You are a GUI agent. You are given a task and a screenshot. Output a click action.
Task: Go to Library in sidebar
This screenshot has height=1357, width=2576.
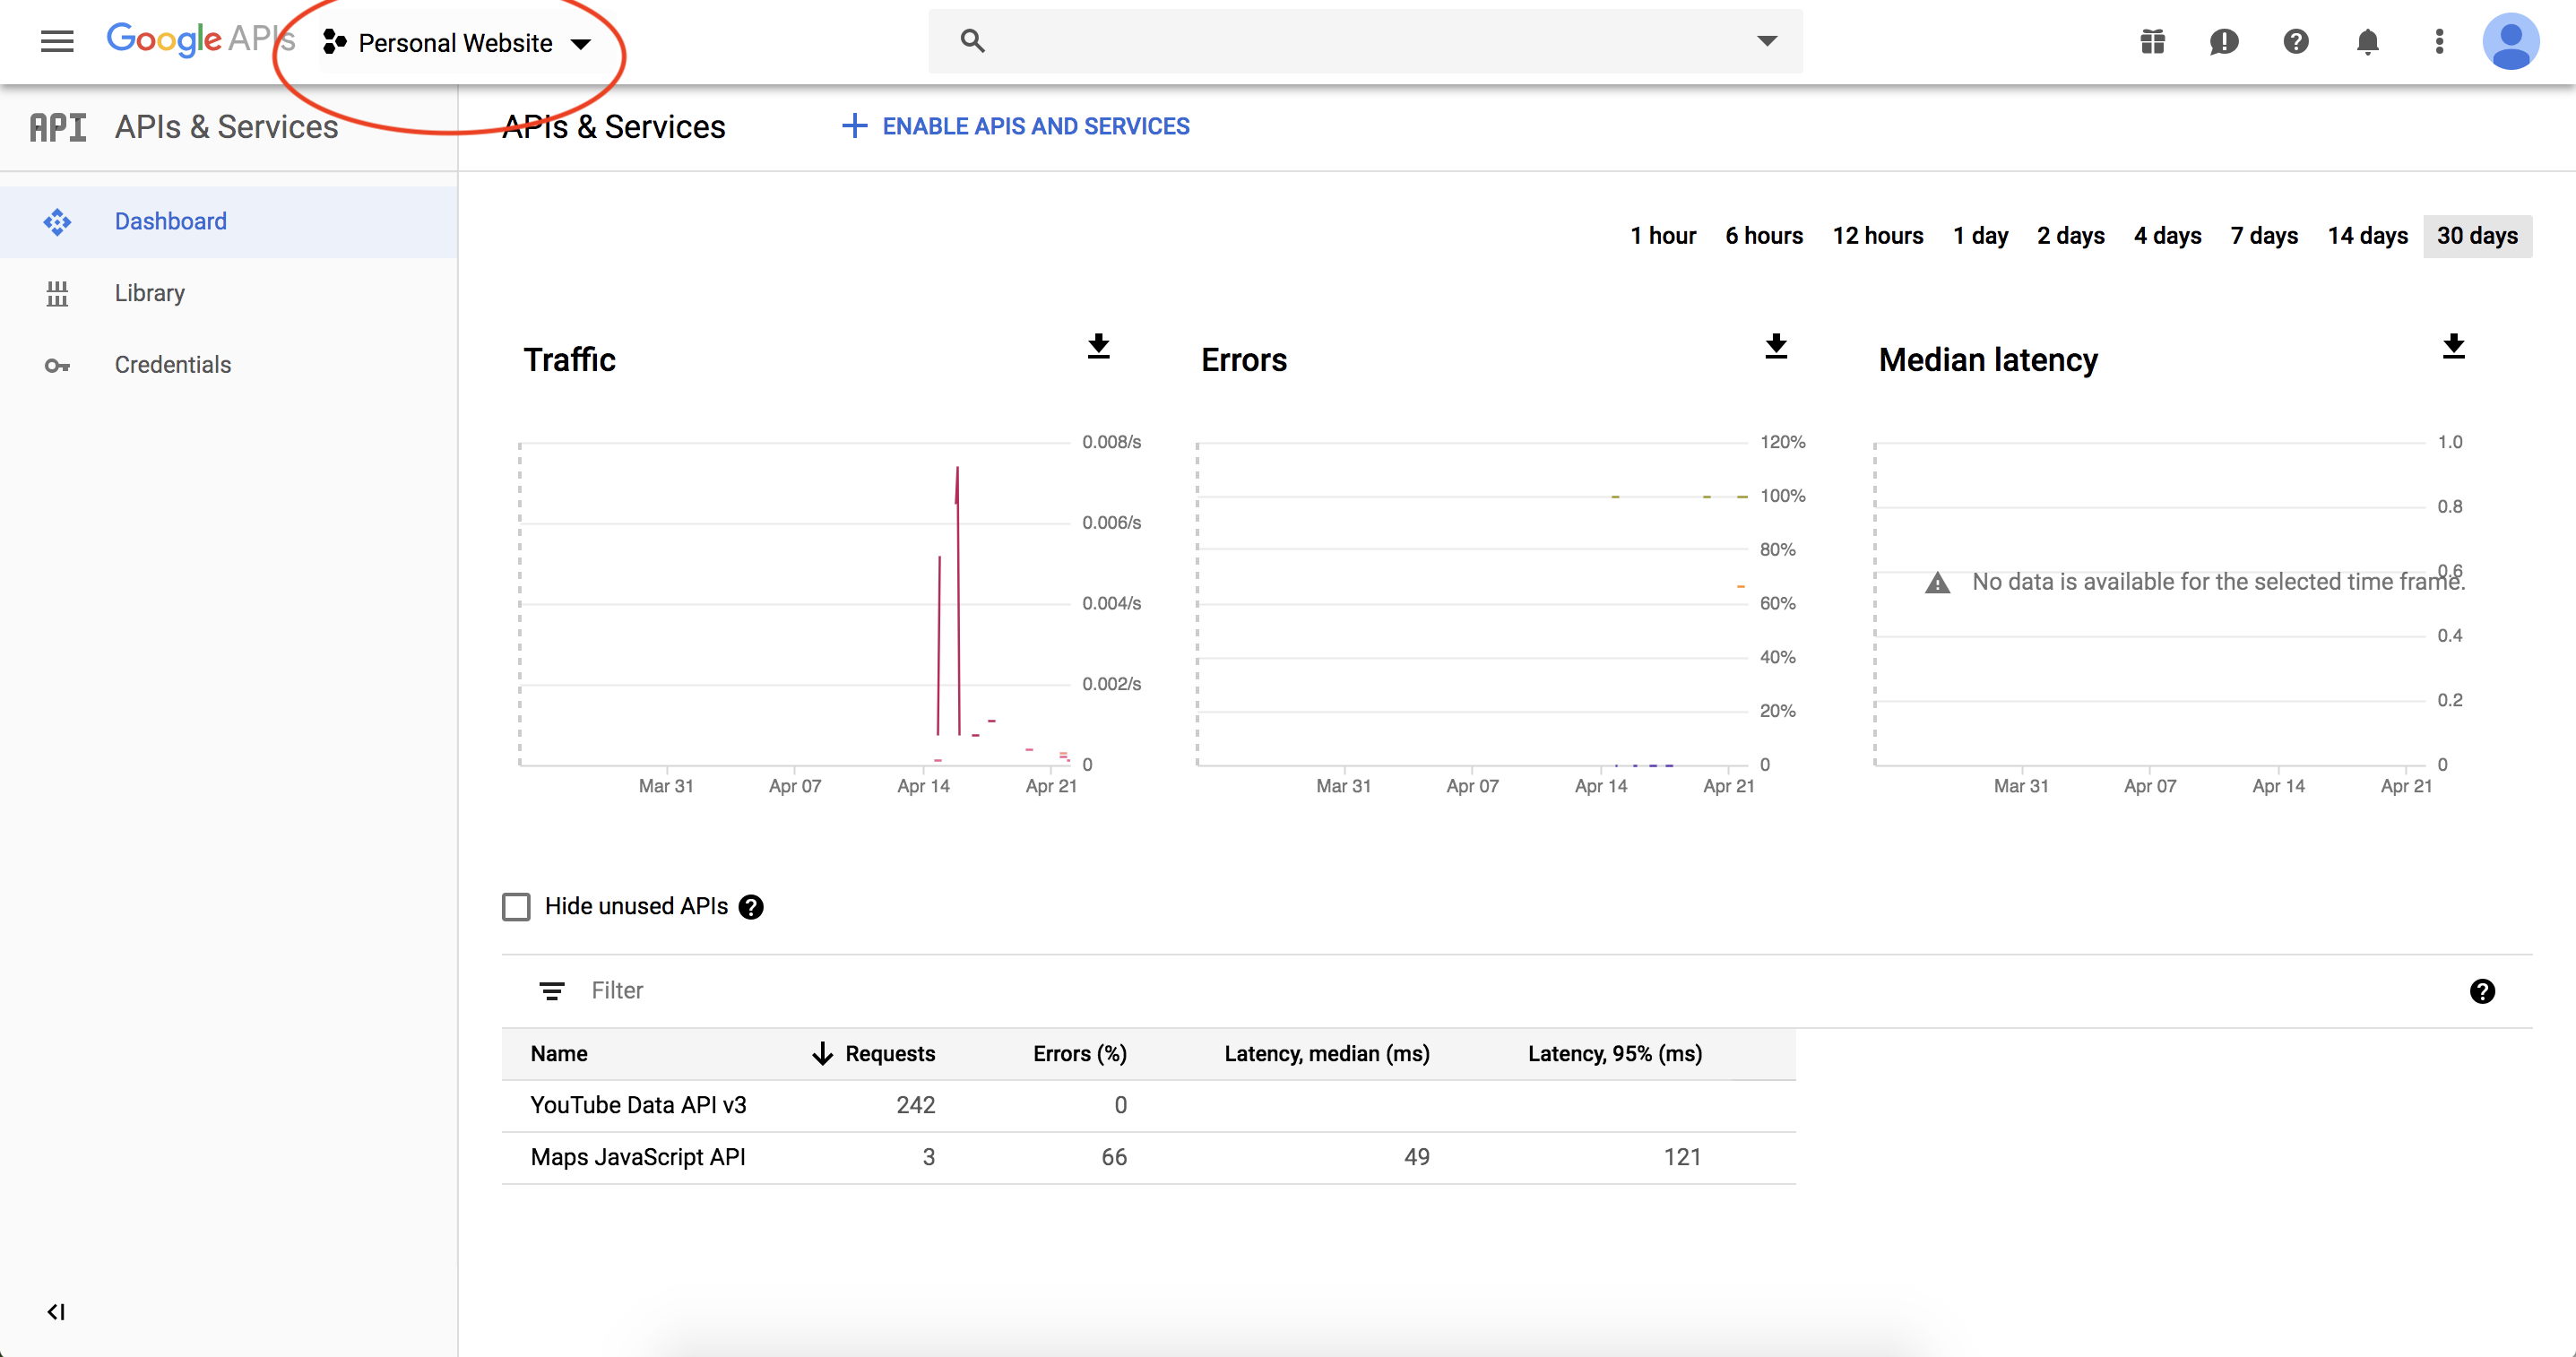point(149,293)
